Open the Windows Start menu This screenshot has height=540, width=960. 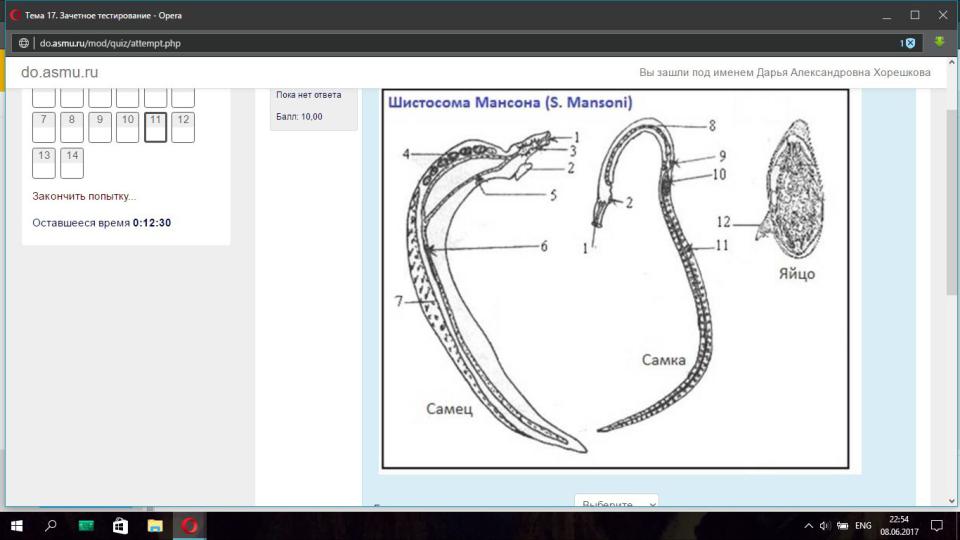coord(17,525)
